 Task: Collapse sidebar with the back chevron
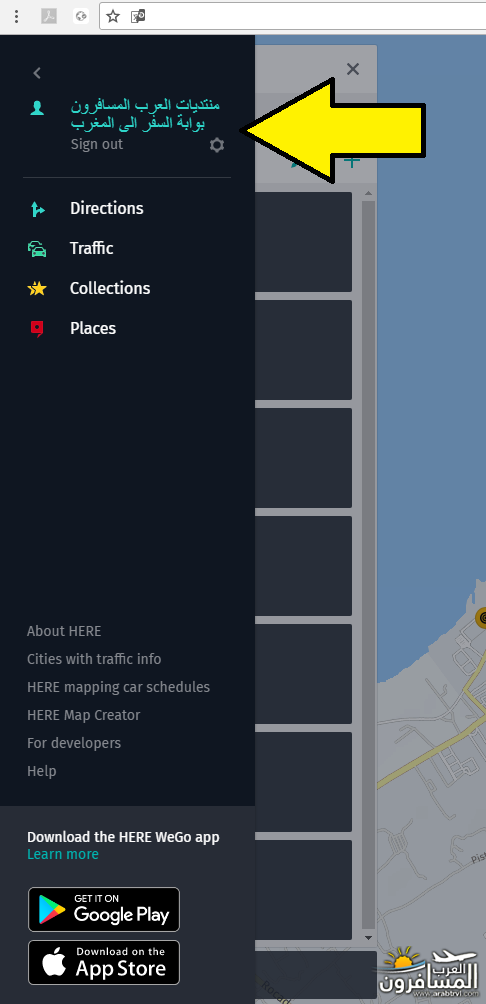pos(37,73)
